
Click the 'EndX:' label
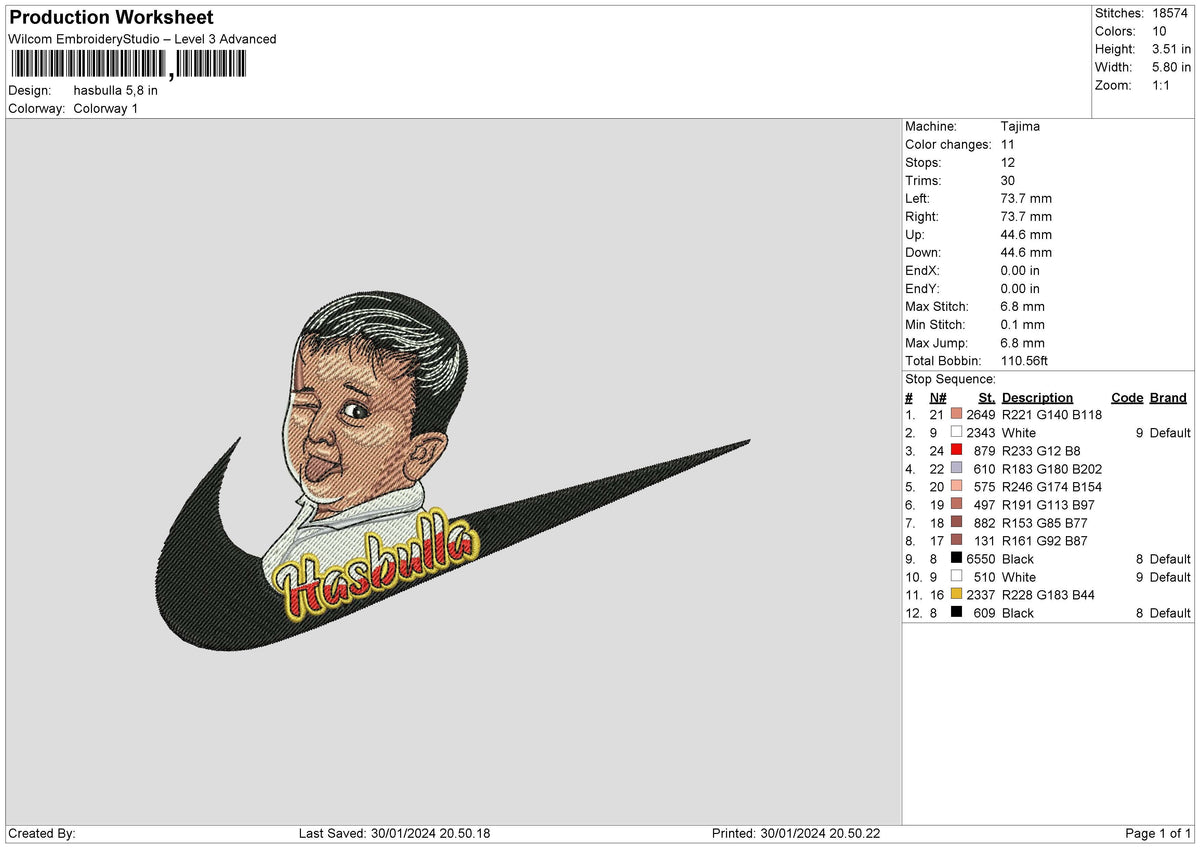pos(922,270)
